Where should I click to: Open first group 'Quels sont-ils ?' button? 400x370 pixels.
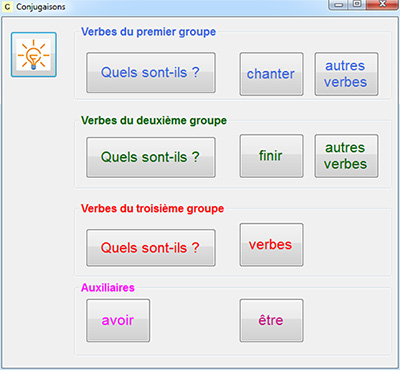pos(151,73)
